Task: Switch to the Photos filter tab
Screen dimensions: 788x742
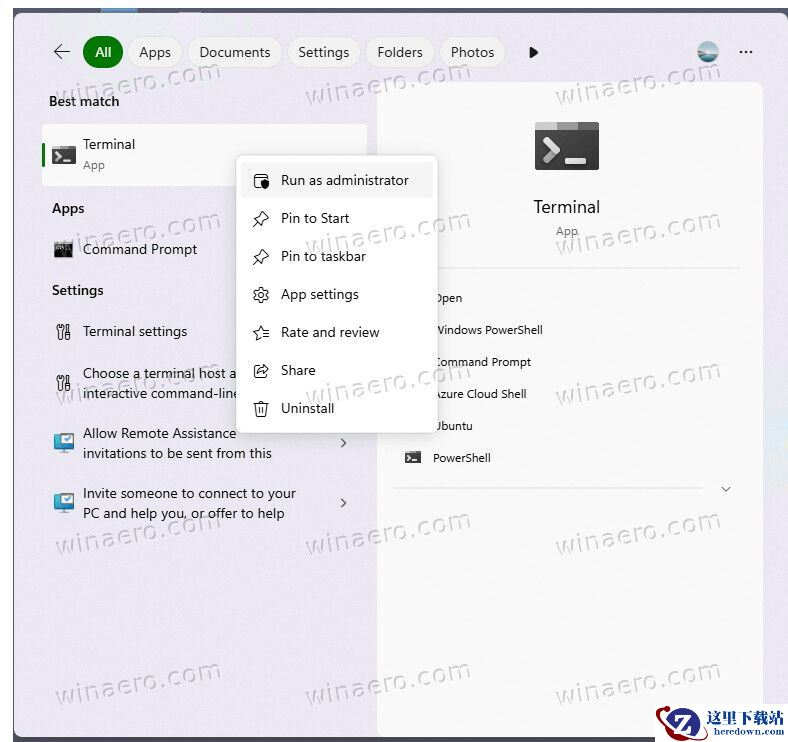Action: (472, 52)
